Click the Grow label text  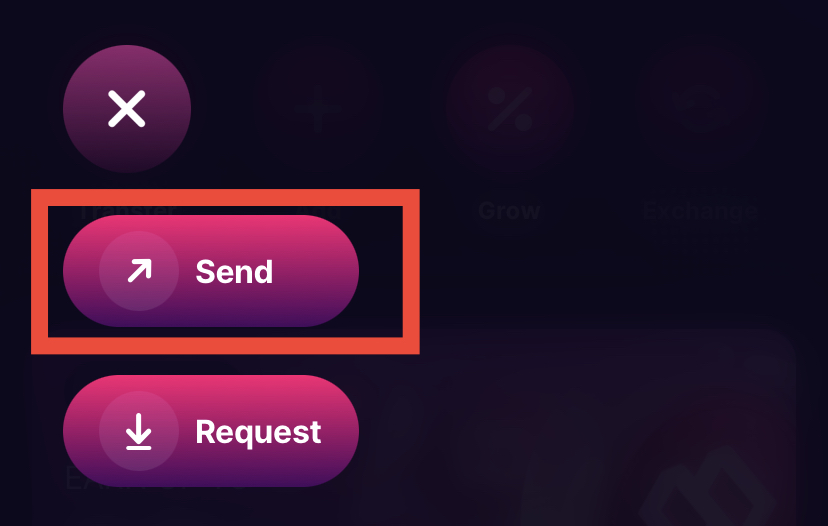pyautogui.click(x=510, y=211)
